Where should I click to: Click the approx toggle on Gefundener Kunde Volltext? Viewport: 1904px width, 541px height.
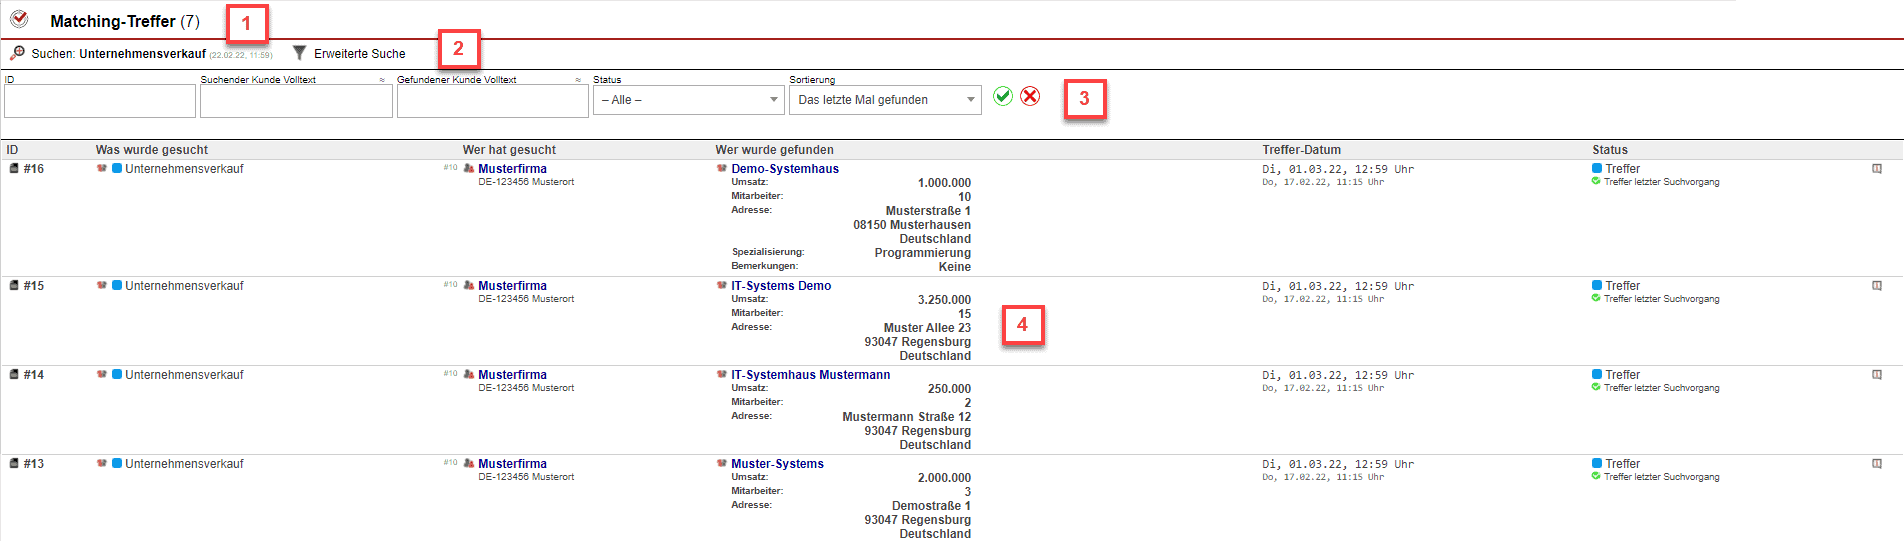click(x=578, y=80)
